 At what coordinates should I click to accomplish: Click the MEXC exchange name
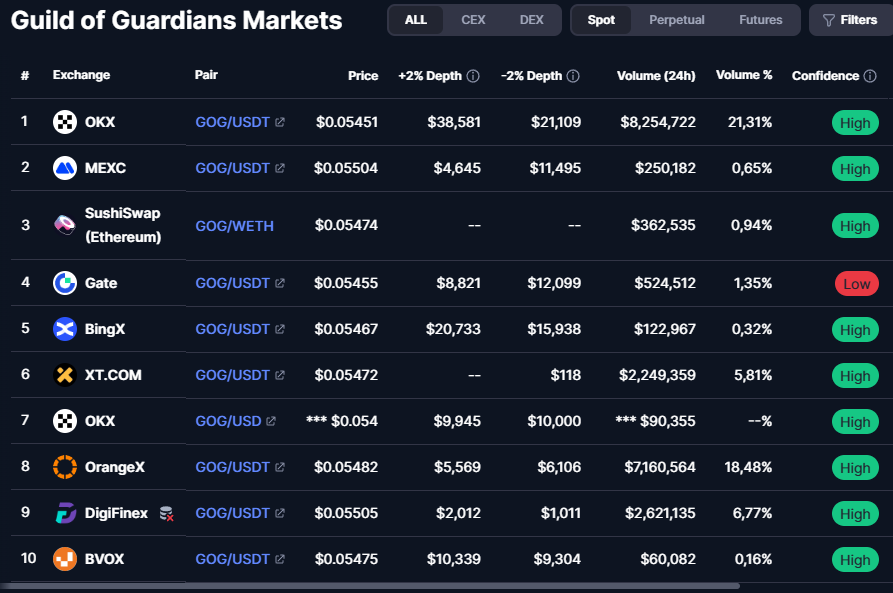tap(105, 168)
